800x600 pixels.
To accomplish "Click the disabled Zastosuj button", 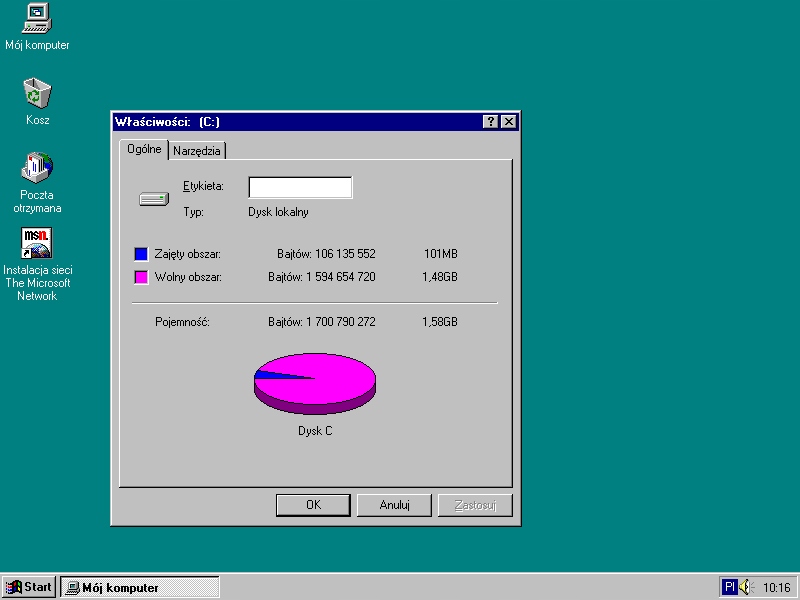I will coord(475,505).
